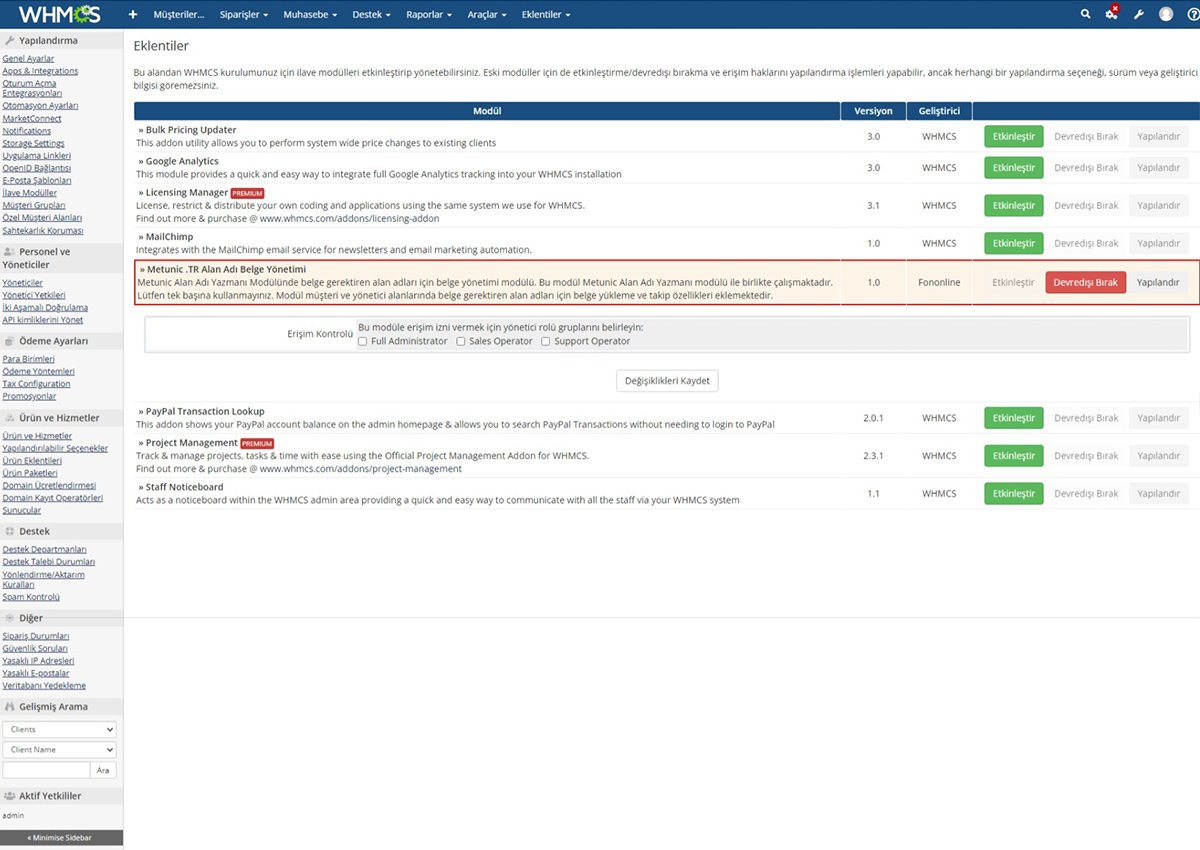
Task: Open Veritabanı Yedekleme link
Action: click(44, 686)
